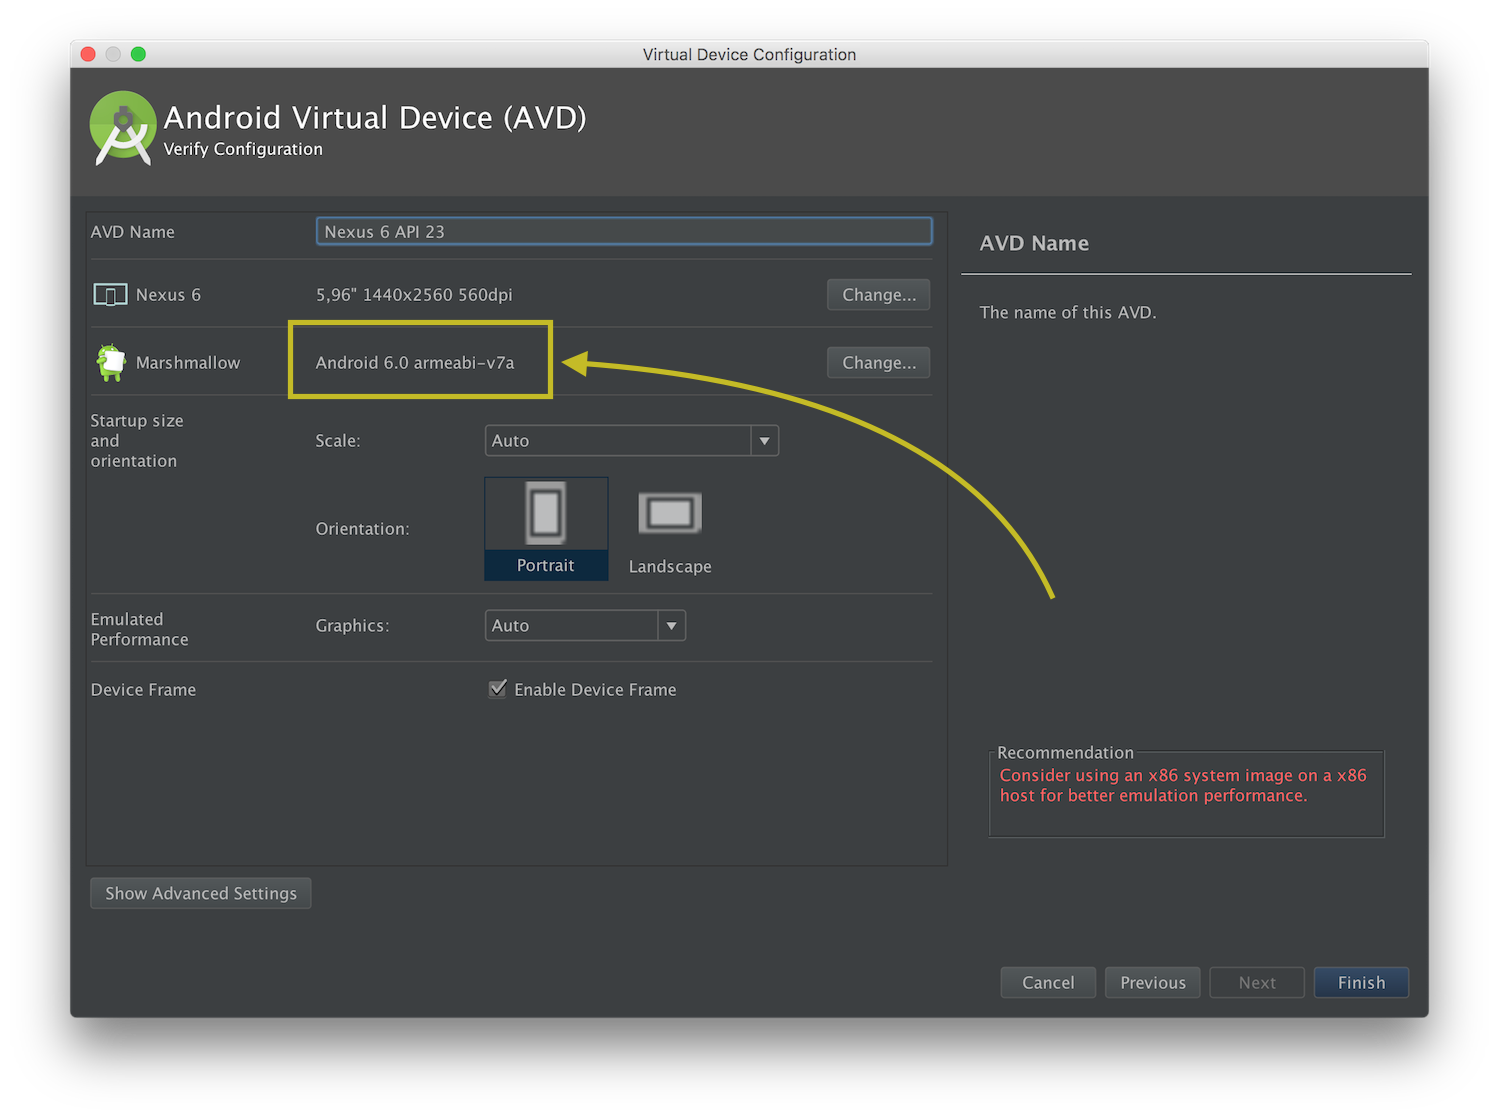Click the Emulated Performance label
This screenshot has height=1118, width=1499.
(x=139, y=629)
